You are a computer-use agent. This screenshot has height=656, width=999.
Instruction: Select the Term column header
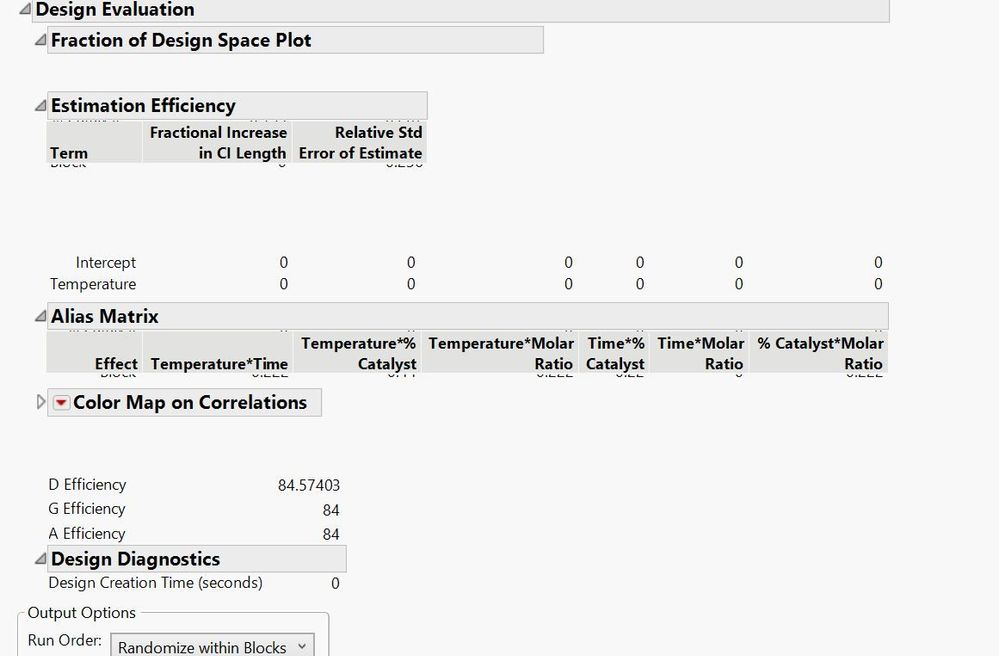pyautogui.click(x=69, y=153)
